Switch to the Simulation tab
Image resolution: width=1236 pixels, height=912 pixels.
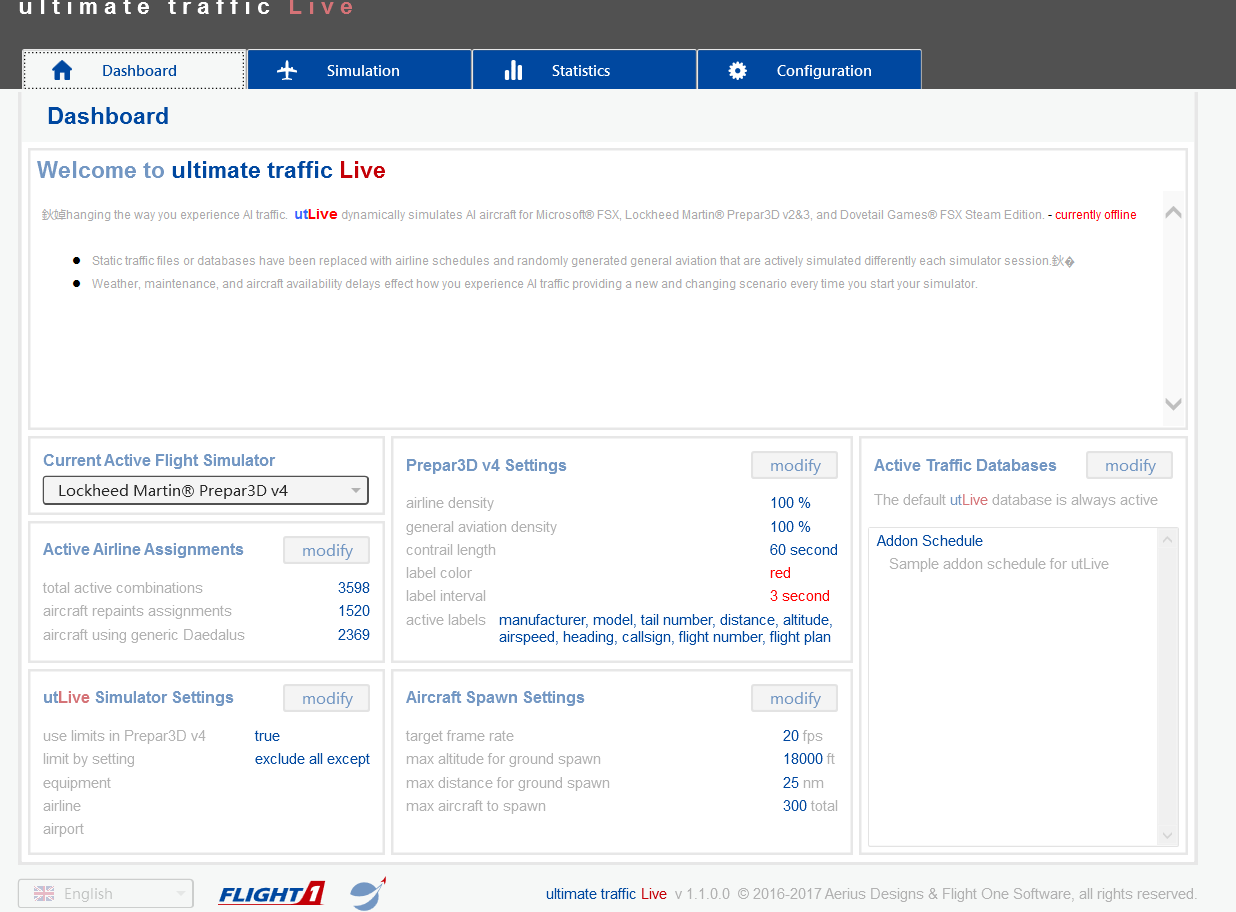(360, 70)
